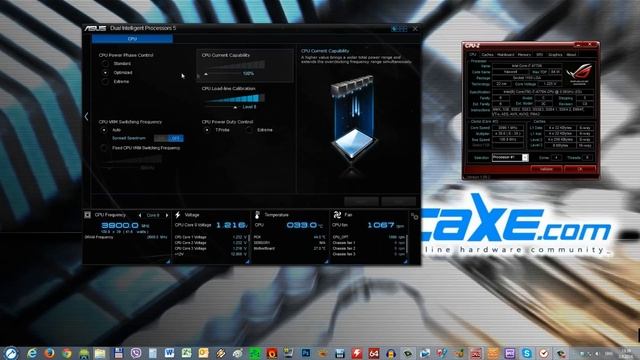Open Outlook from the taskbar
The image size is (640, 360).
(x=203, y=353)
